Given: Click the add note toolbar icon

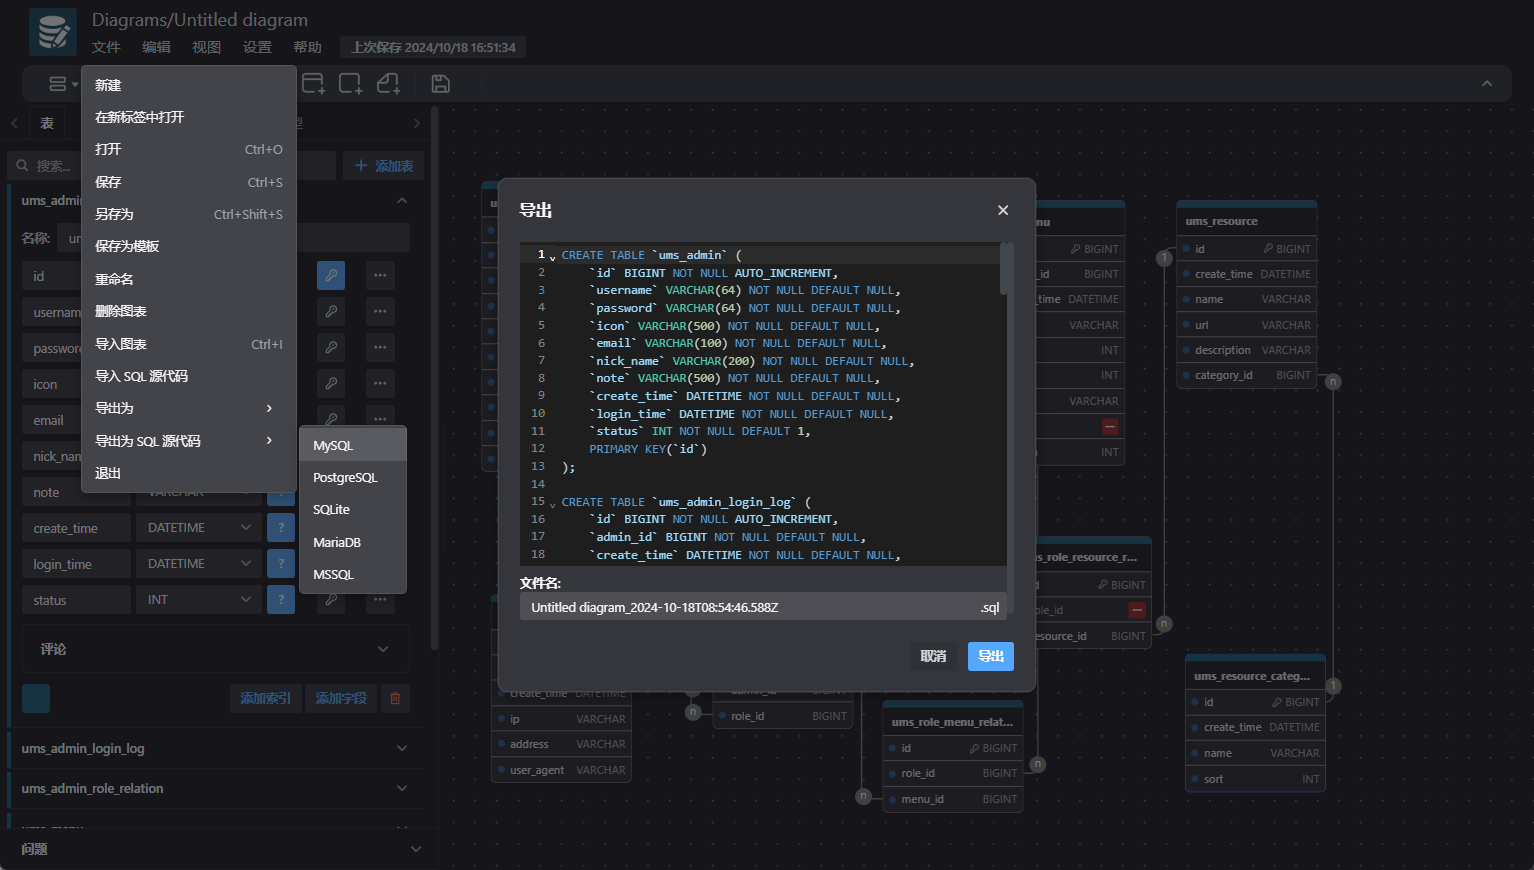Looking at the screenshot, I should 388,84.
